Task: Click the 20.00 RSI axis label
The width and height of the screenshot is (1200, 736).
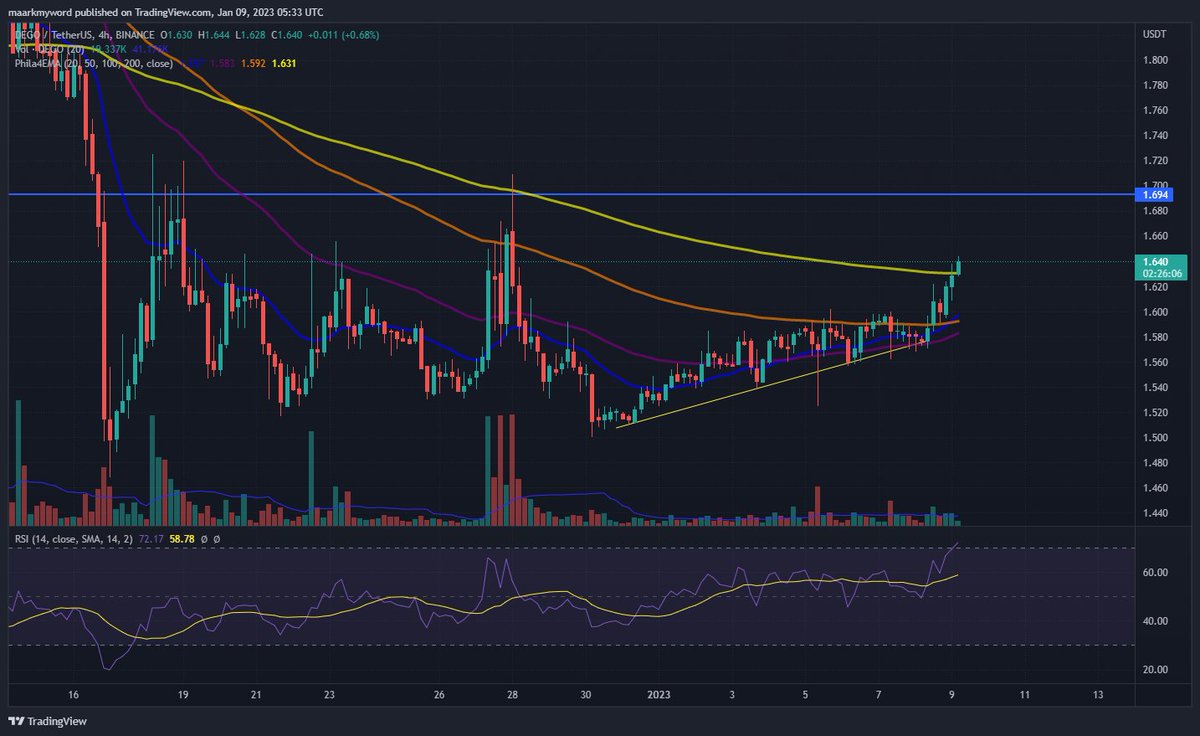Action: point(1154,669)
